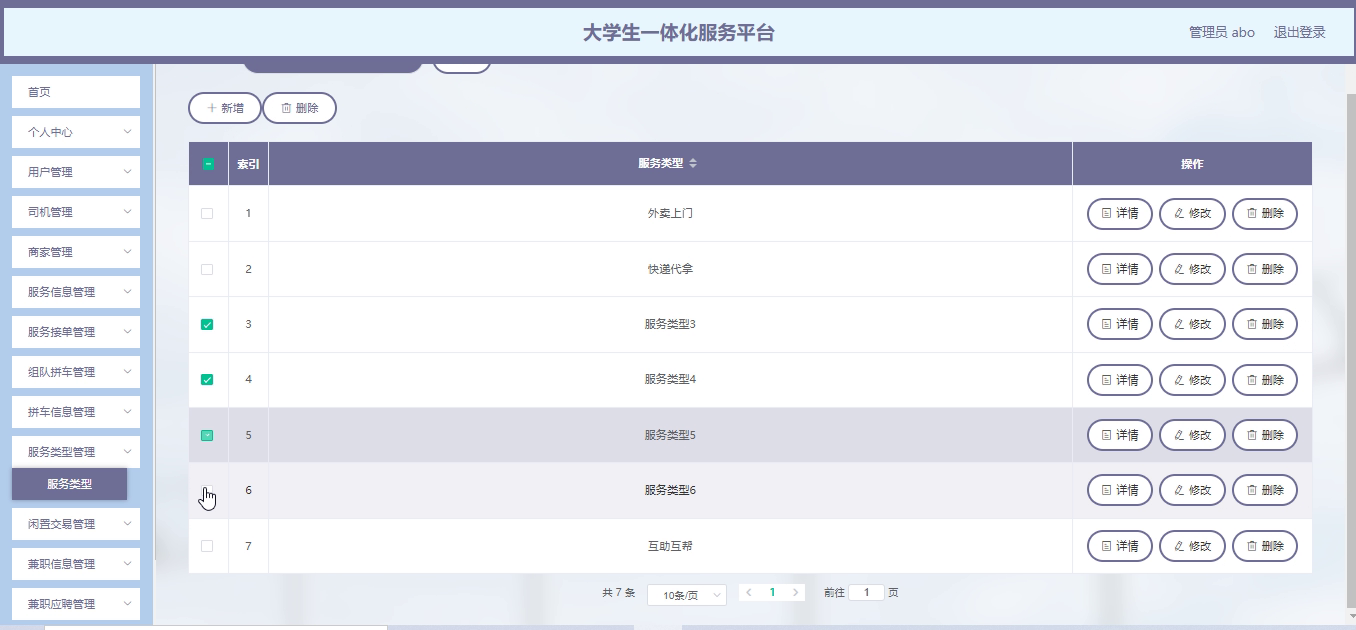The height and width of the screenshot is (630, 1356).
Task: Expand the 组队拼车管理 sidebar menu
Action: click(x=76, y=372)
